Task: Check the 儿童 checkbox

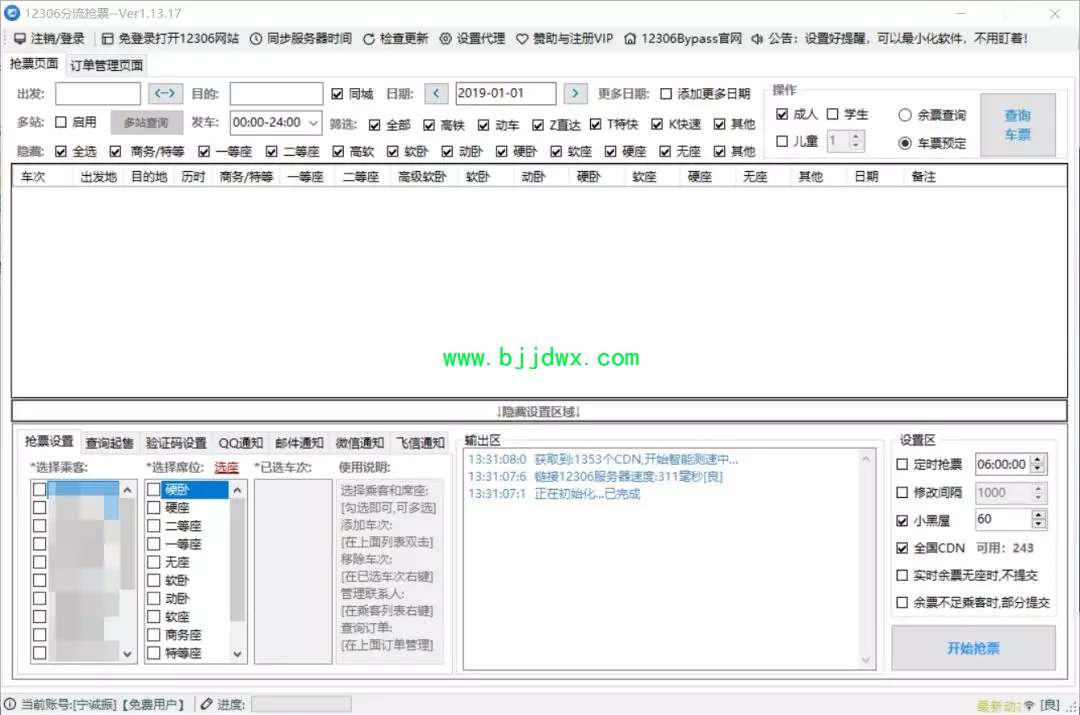Action: point(782,141)
